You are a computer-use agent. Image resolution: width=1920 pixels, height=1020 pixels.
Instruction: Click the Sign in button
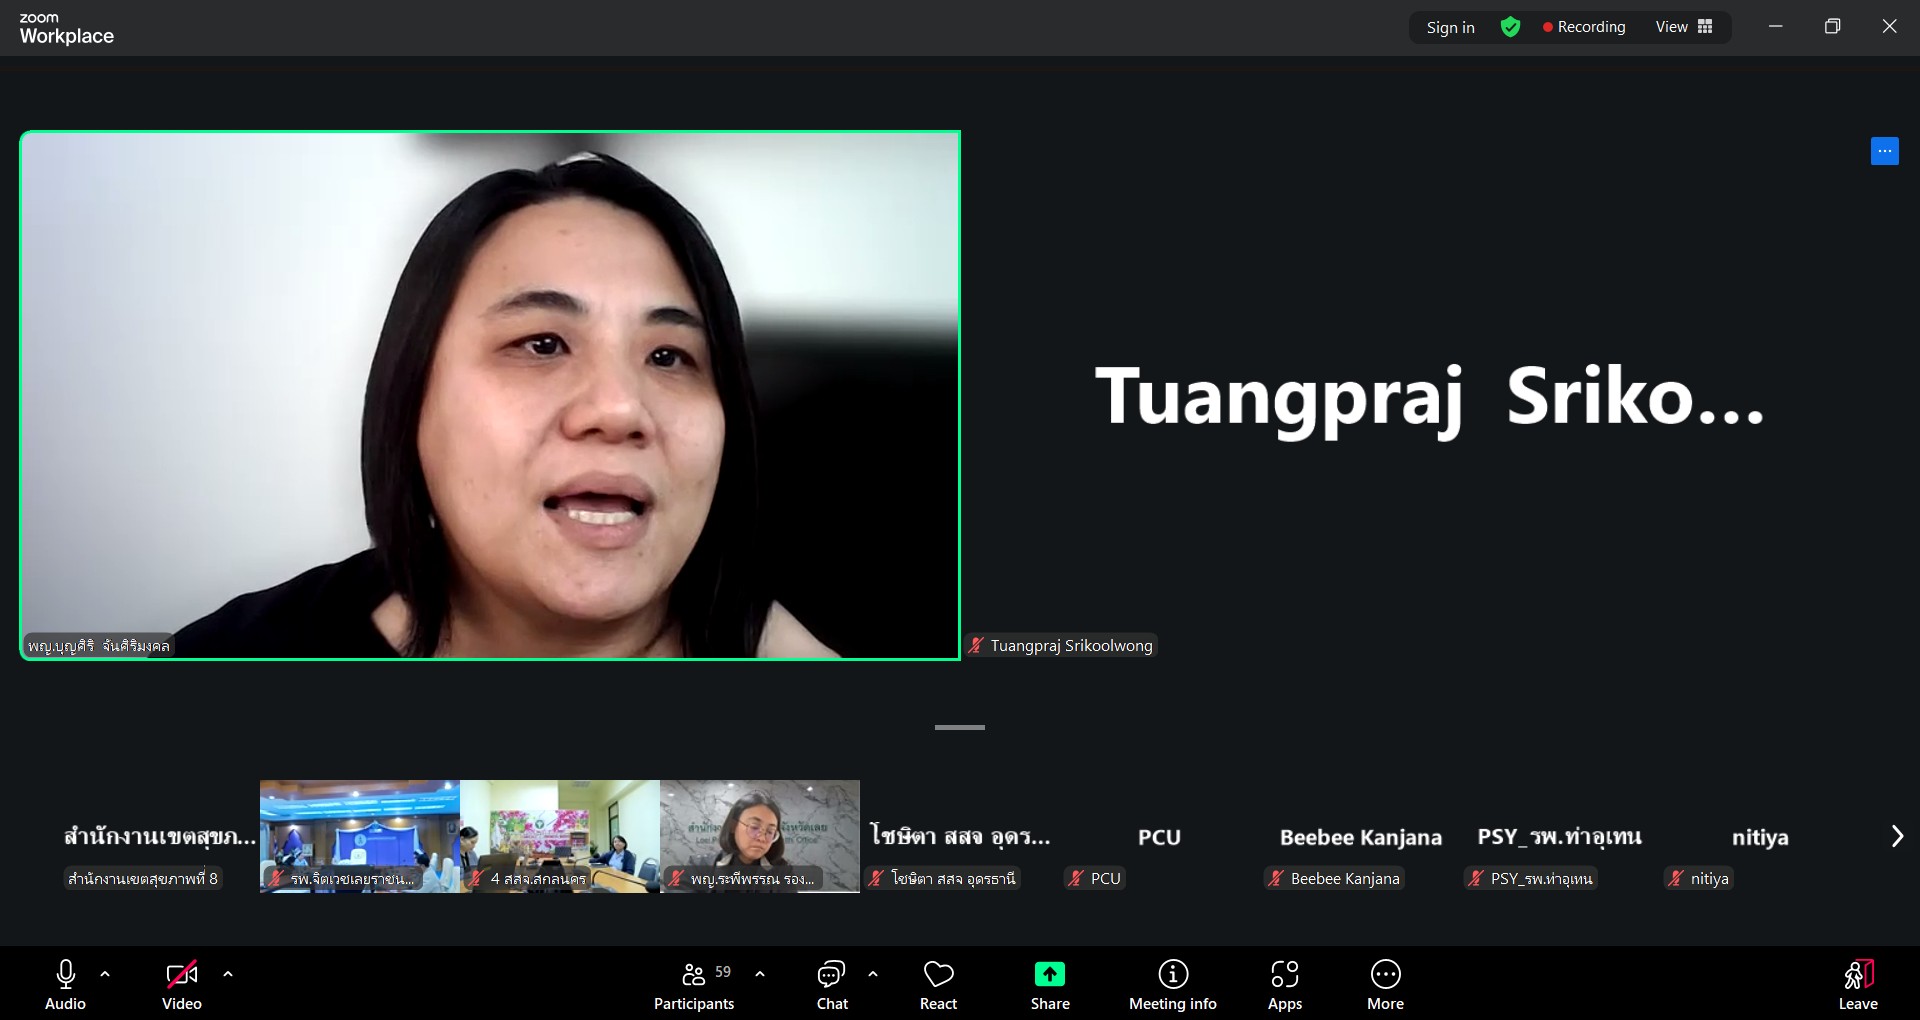click(1450, 27)
